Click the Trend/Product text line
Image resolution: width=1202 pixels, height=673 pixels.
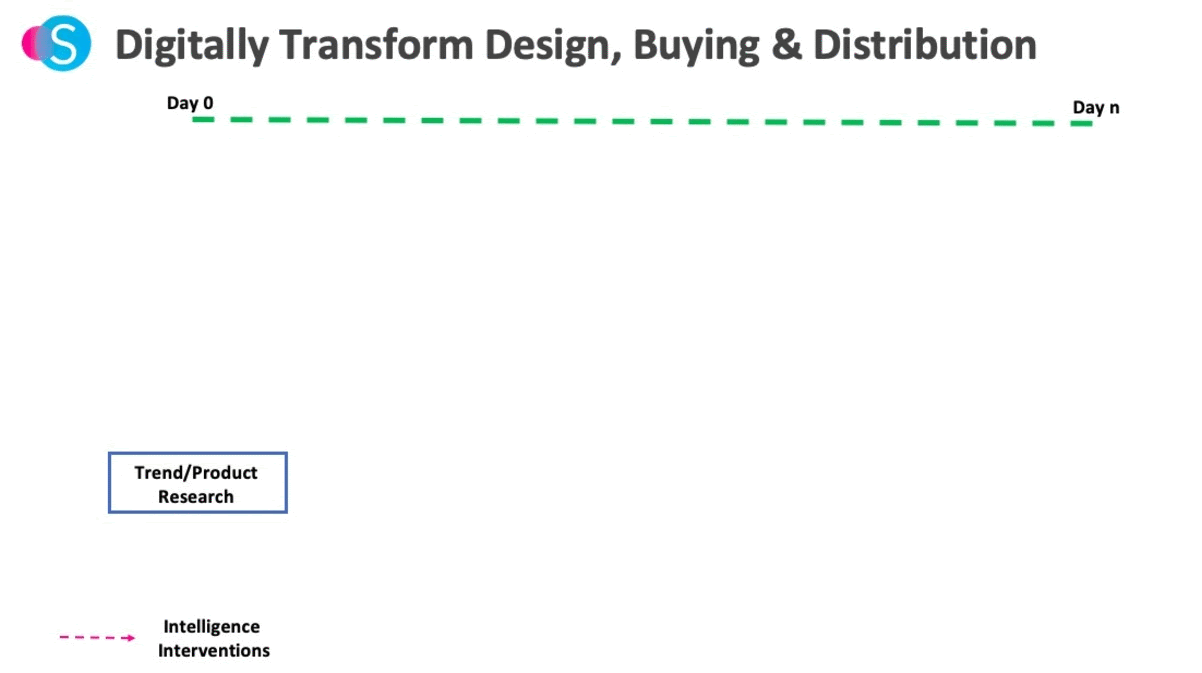(196, 473)
